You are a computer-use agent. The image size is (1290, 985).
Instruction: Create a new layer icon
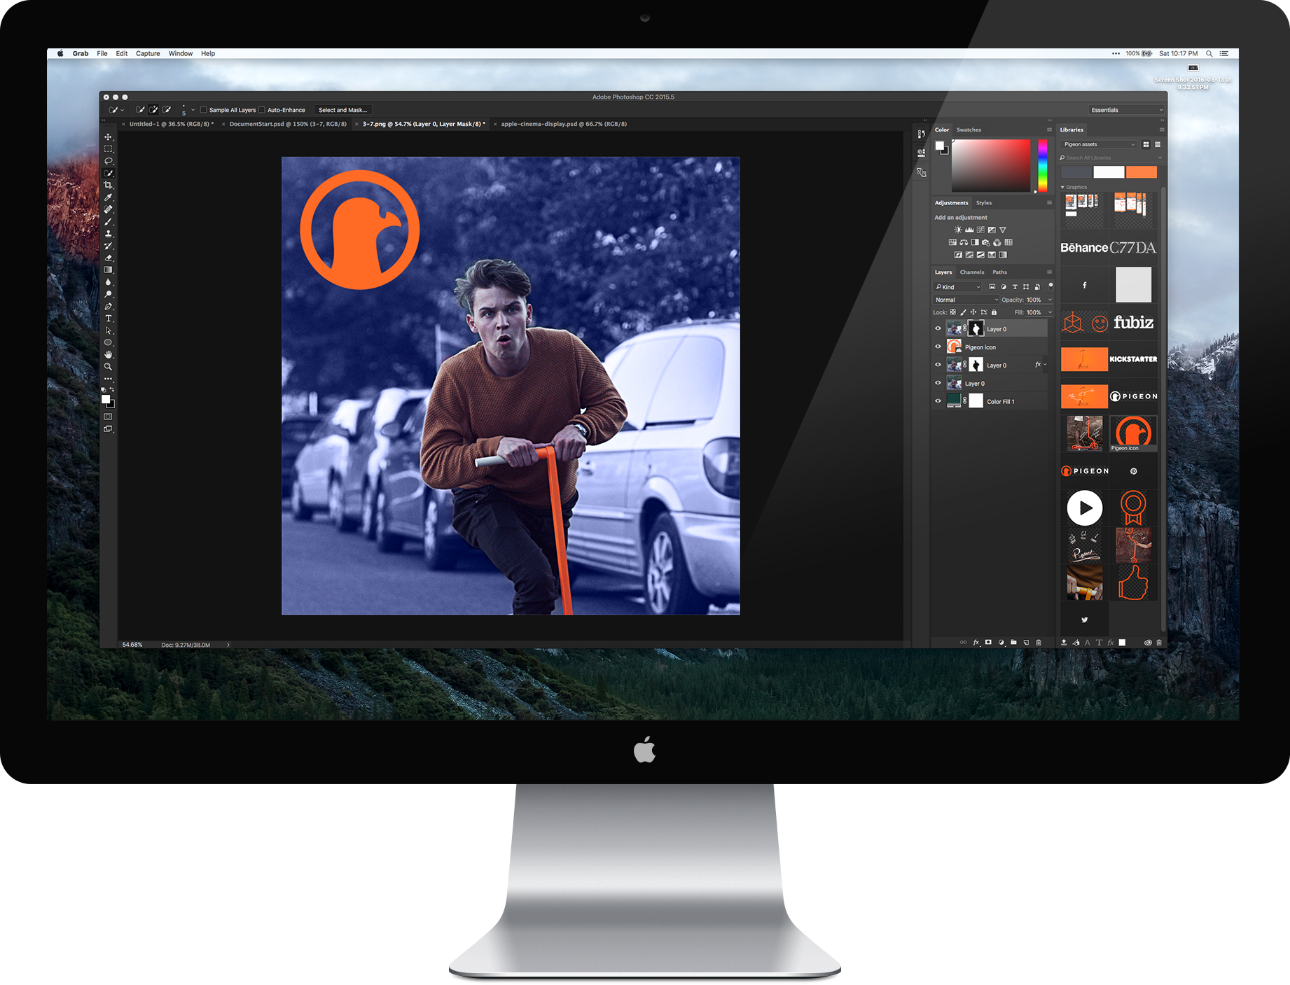click(1026, 642)
